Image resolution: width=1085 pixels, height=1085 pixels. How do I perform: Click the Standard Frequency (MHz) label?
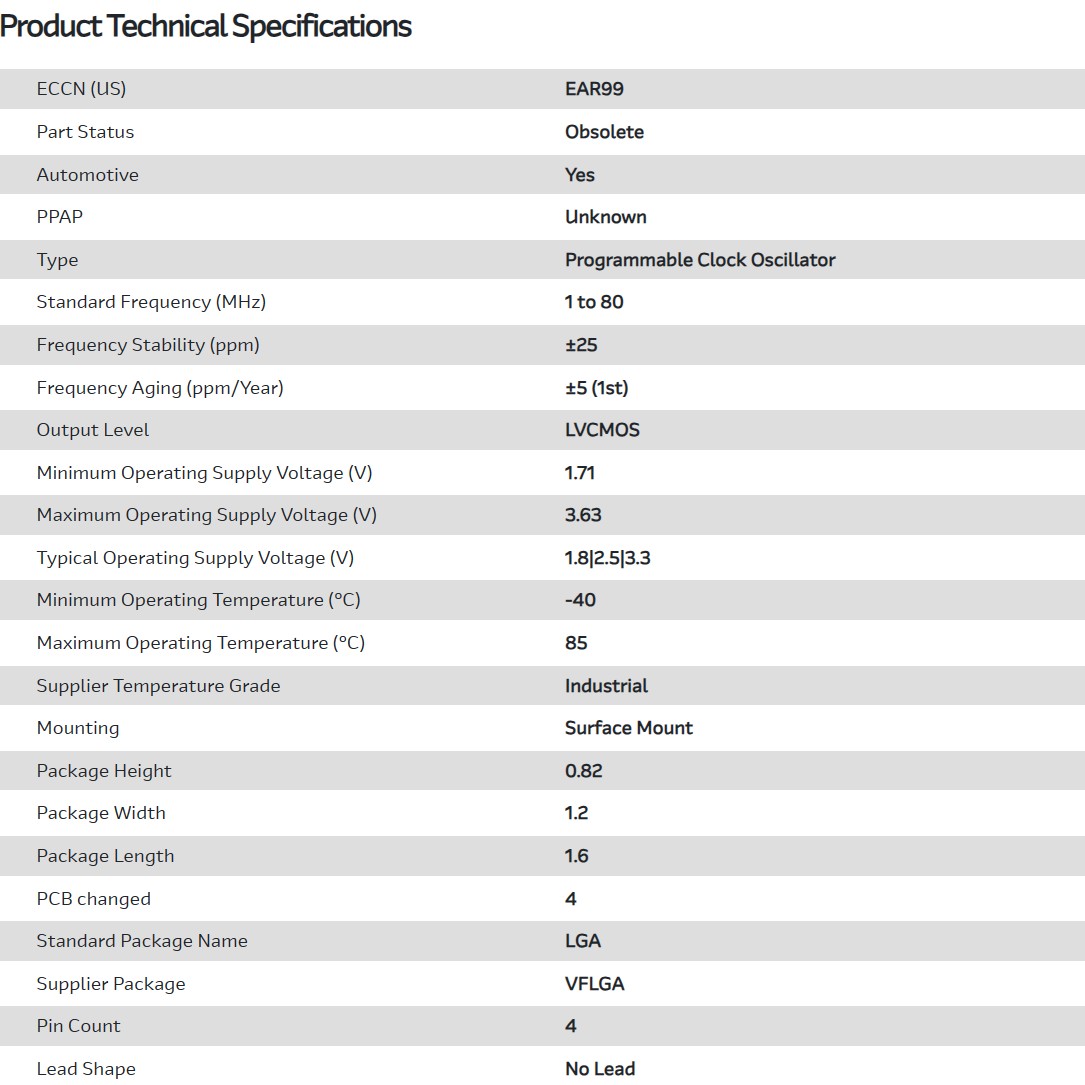(151, 302)
